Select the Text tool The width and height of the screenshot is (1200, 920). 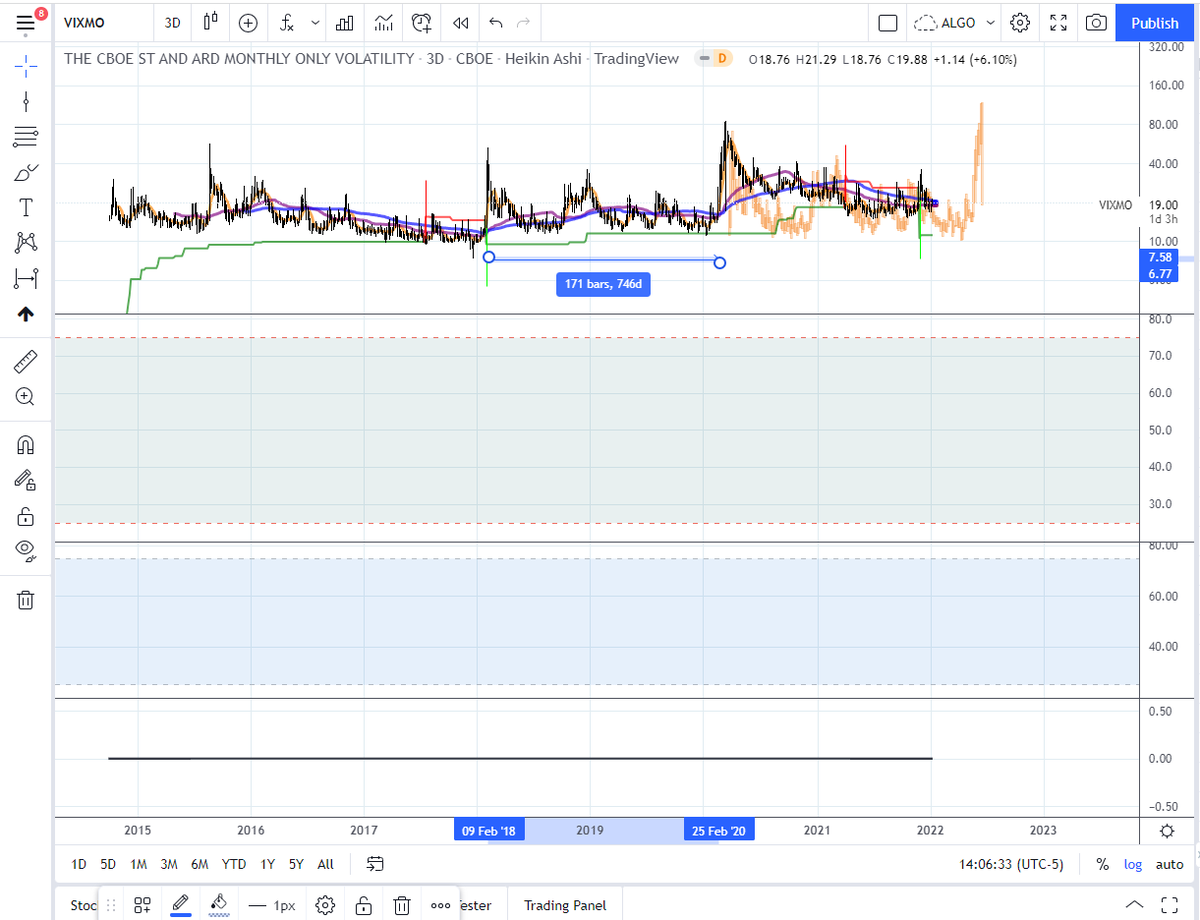coord(26,207)
